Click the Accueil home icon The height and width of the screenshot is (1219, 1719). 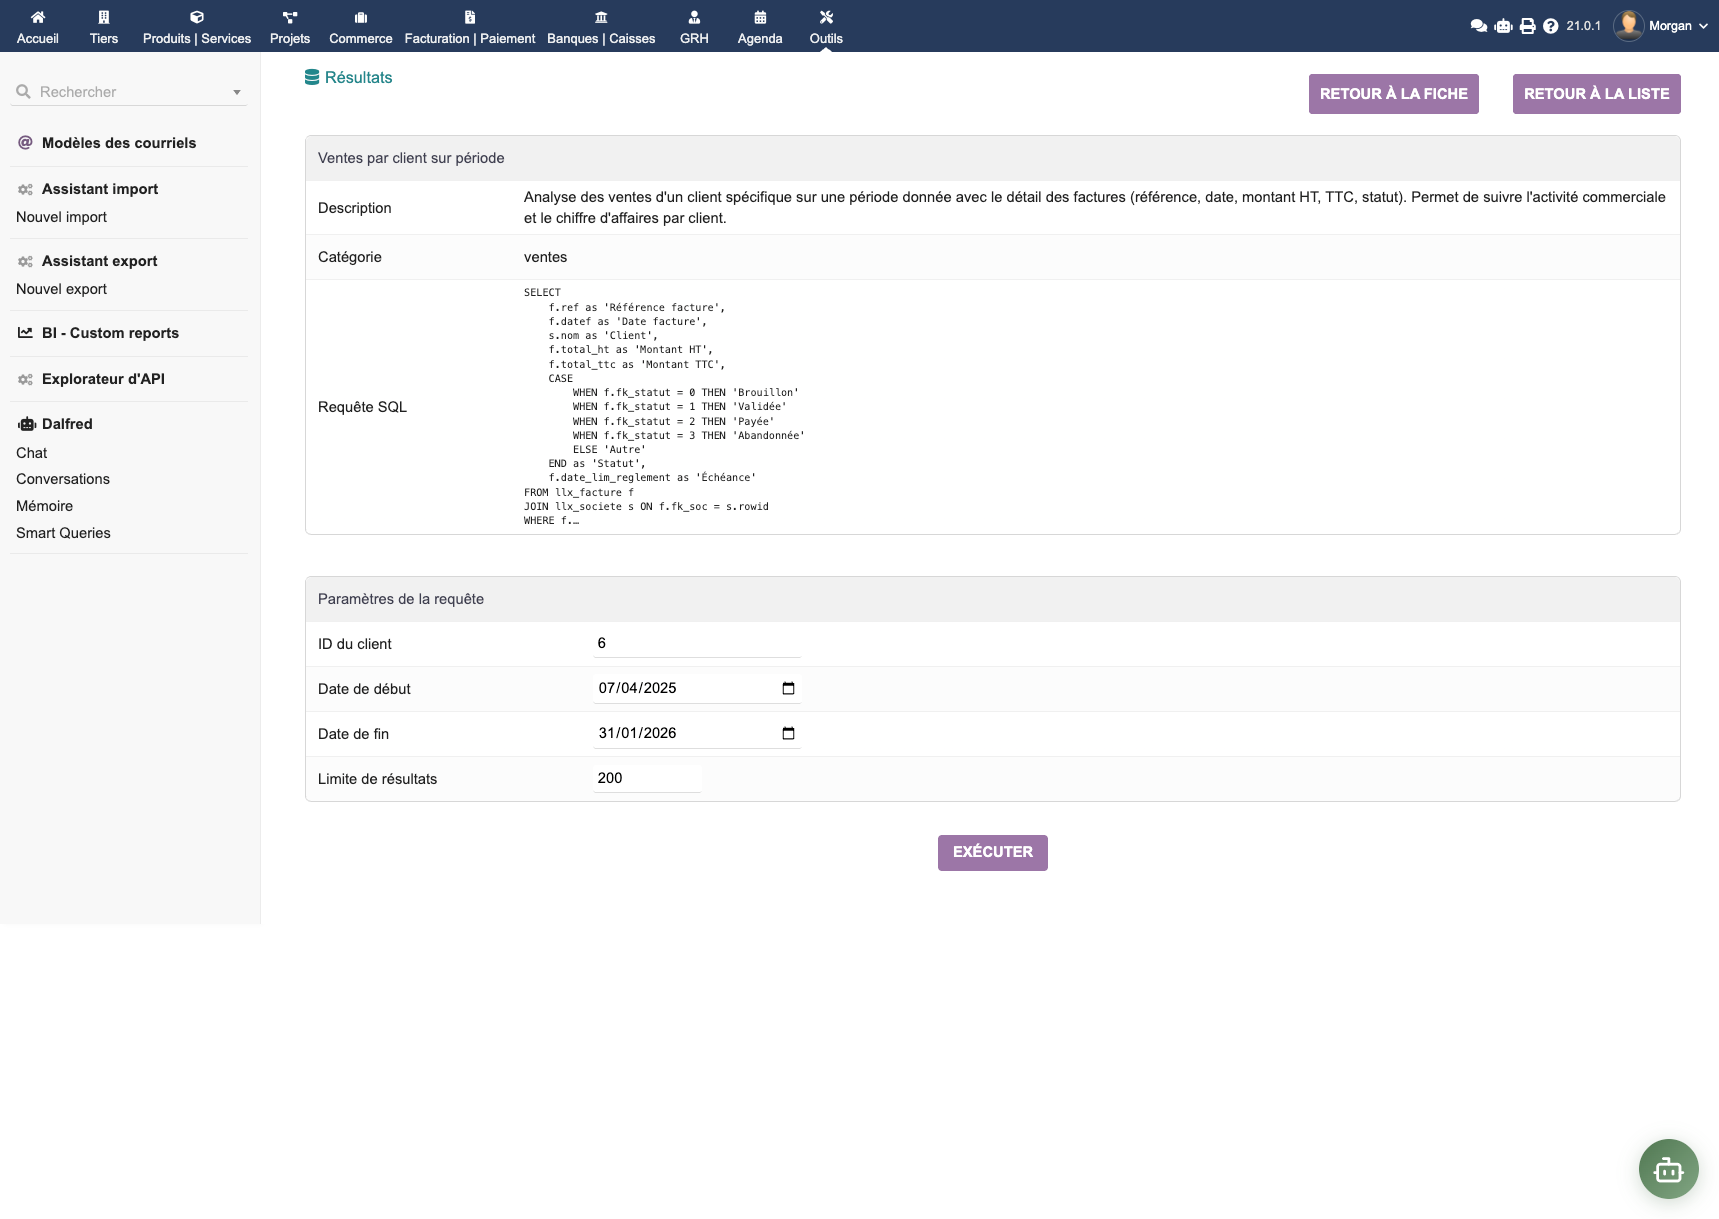(38, 17)
